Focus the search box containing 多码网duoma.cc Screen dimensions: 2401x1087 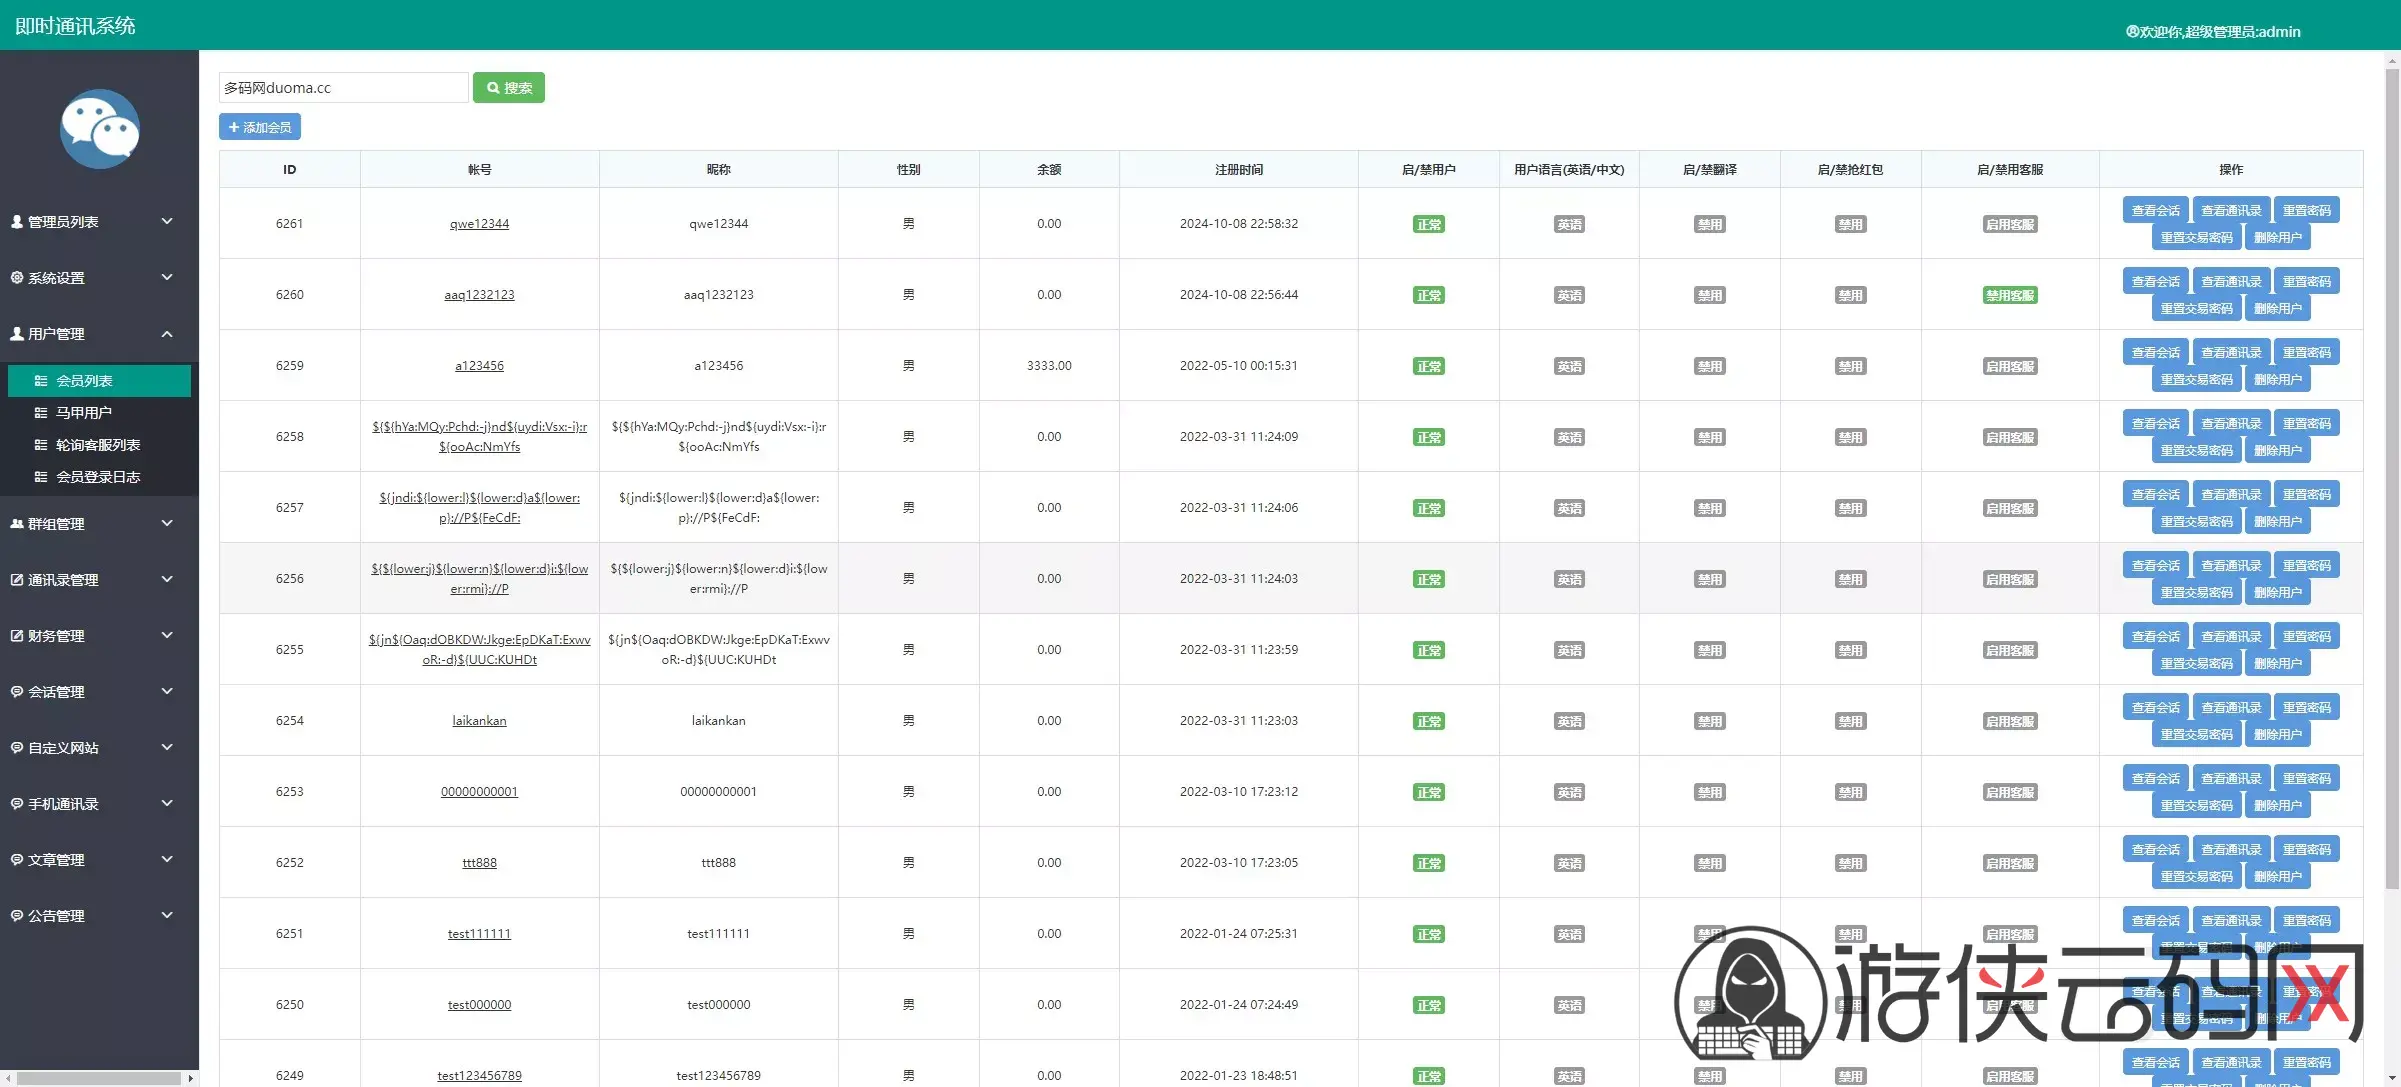coord(344,88)
